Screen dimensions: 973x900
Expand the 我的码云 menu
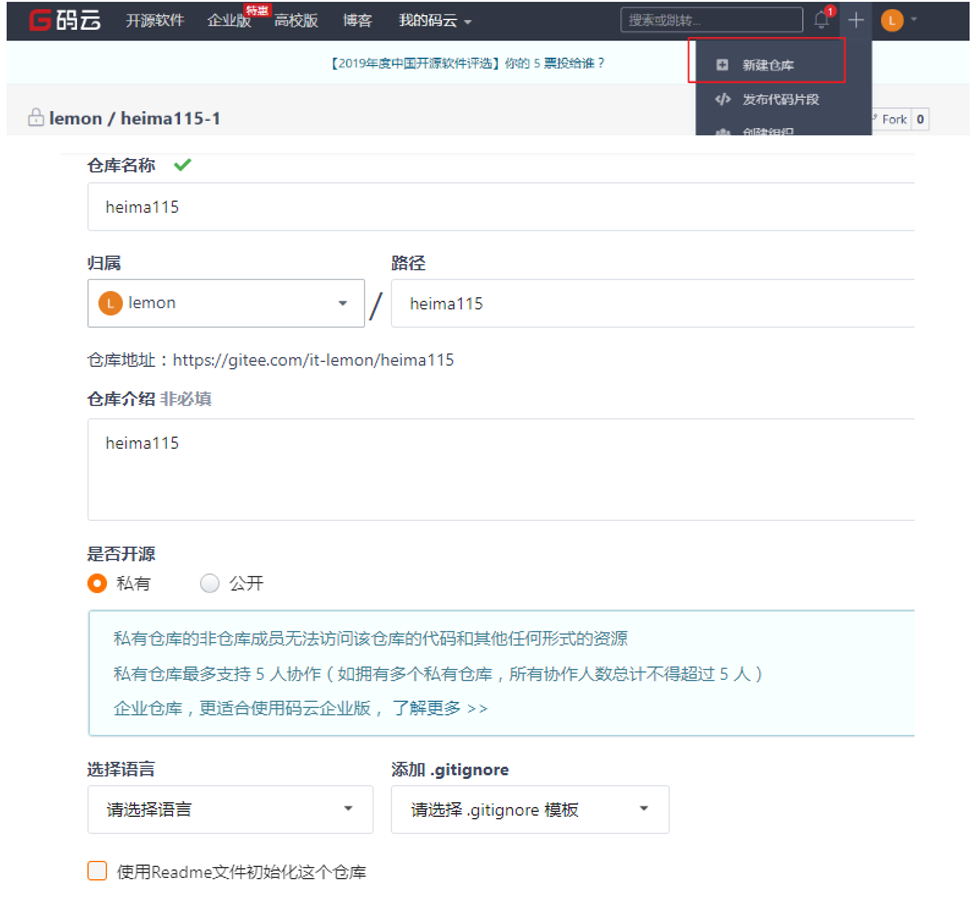coord(435,20)
